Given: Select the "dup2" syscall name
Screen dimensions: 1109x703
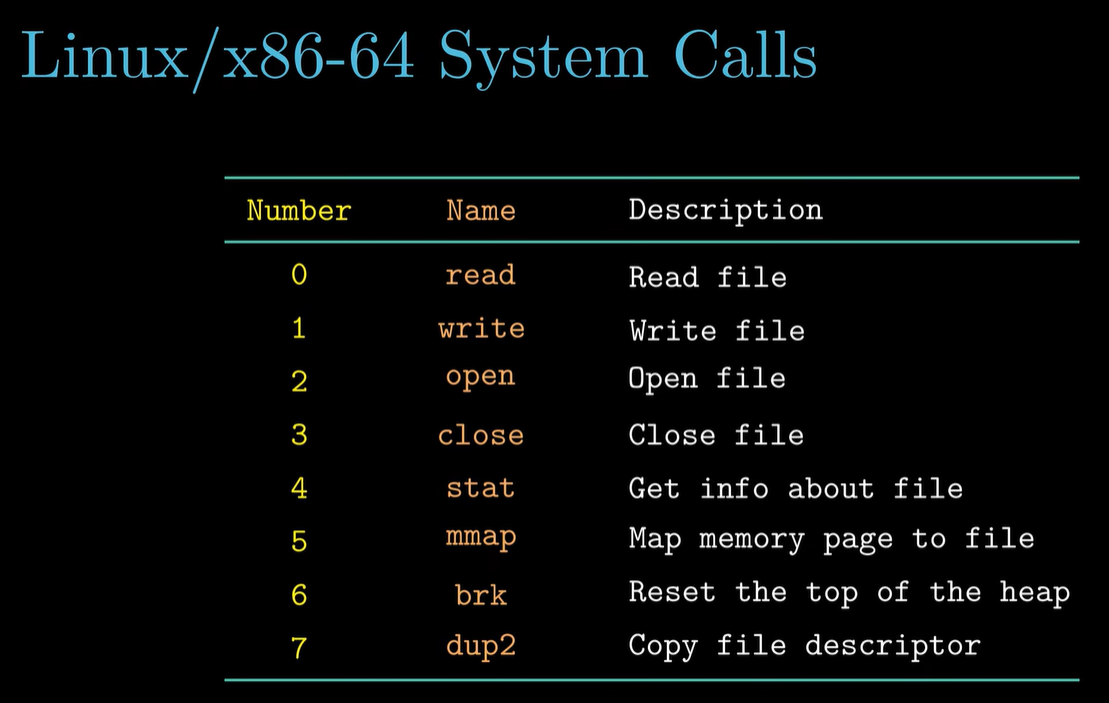Looking at the screenshot, I should tap(481, 646).
